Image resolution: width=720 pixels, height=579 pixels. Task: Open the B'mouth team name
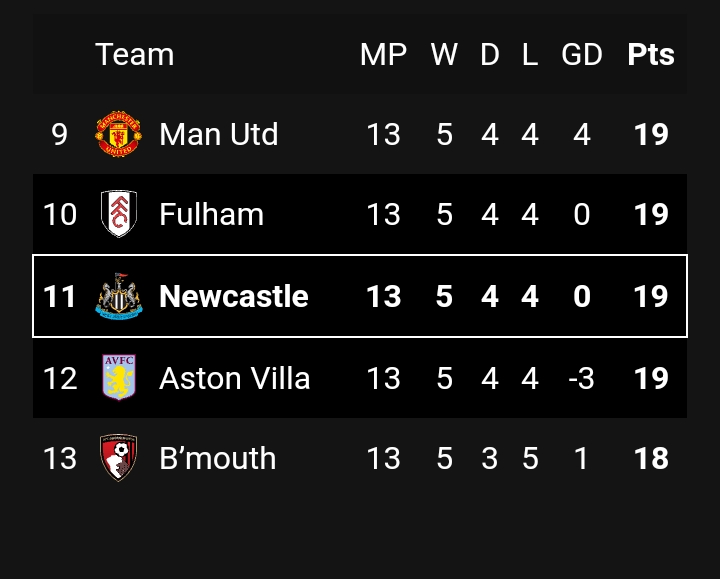point(217,458)
